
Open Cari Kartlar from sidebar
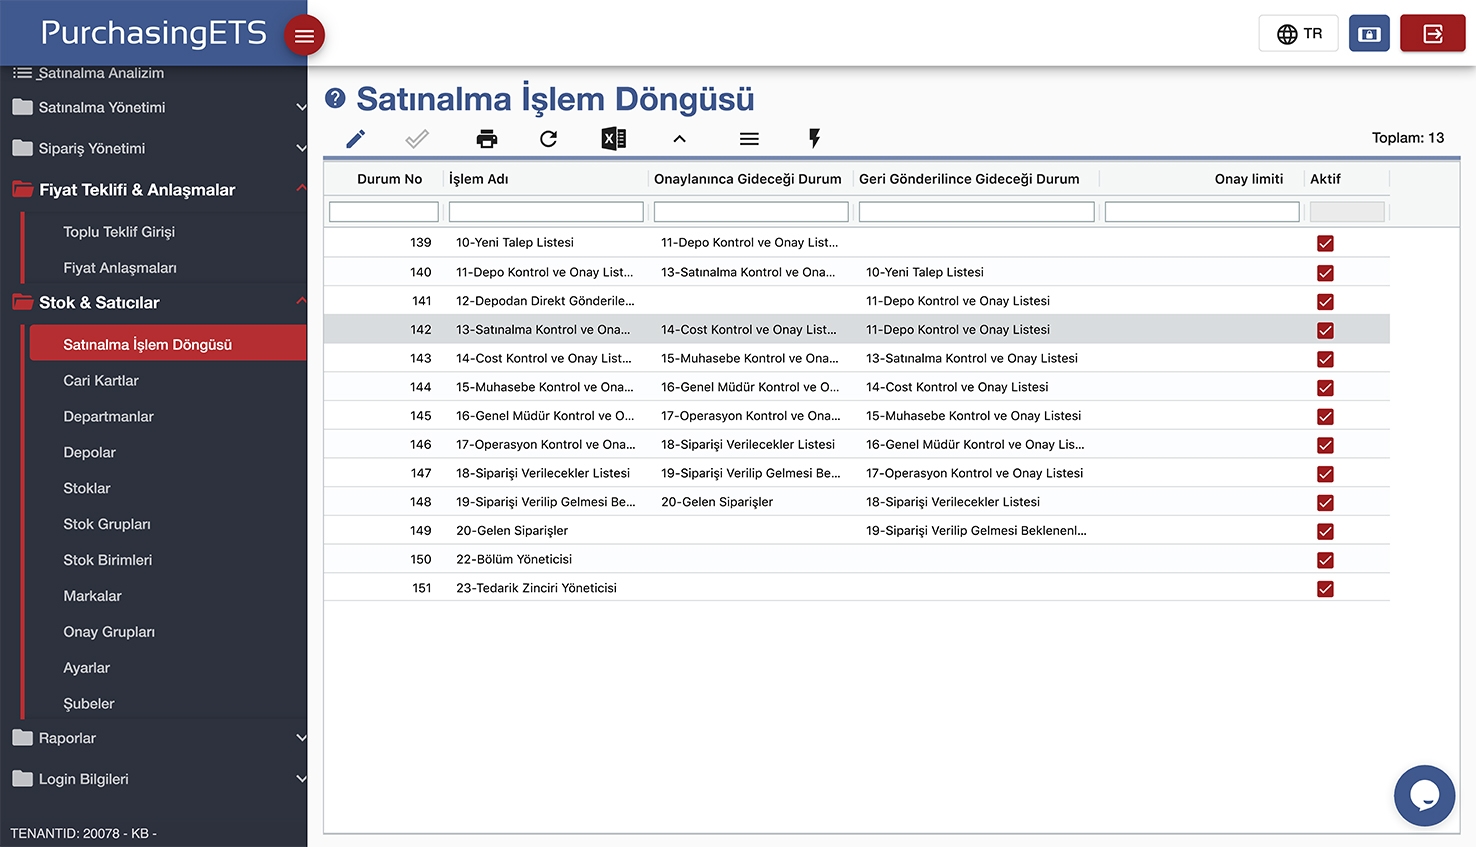pyautogui.click(x=101, y=380)
